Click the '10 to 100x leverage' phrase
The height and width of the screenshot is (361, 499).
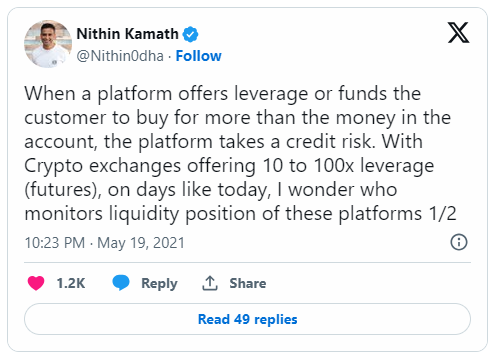[x=348, y=166]
